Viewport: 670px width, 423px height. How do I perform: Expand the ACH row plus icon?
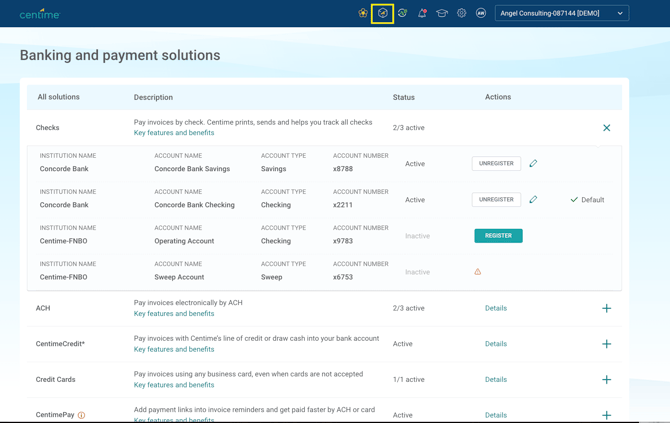click(x=606, y=308)
